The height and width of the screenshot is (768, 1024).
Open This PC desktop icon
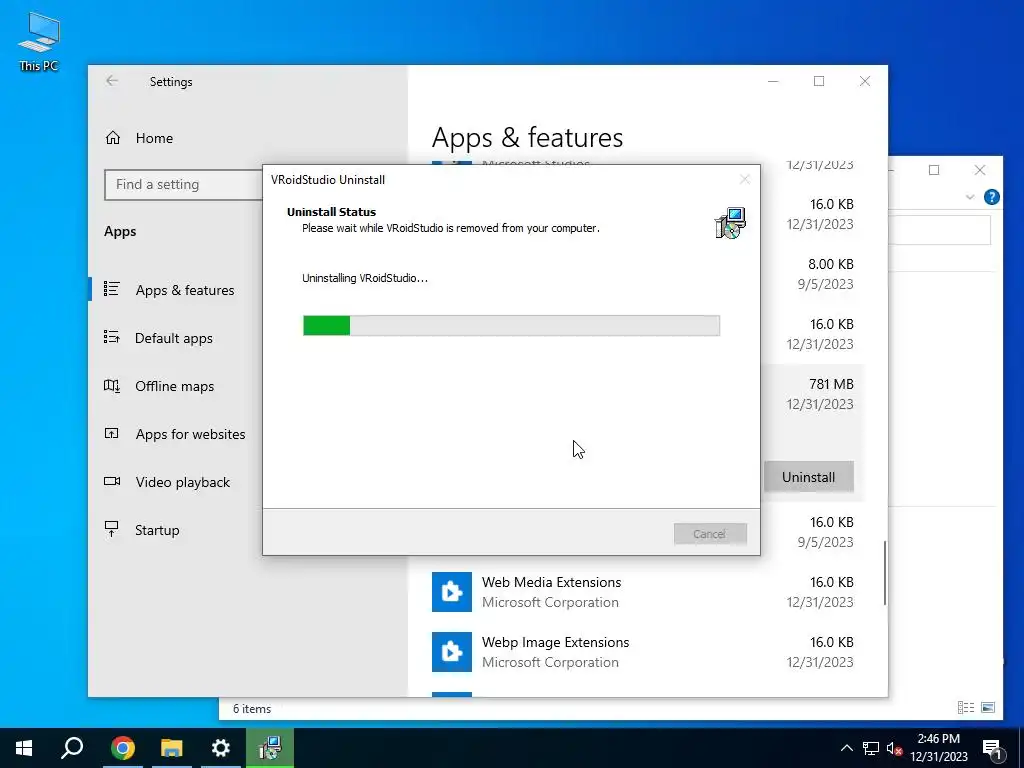click(x=39, y=41)
